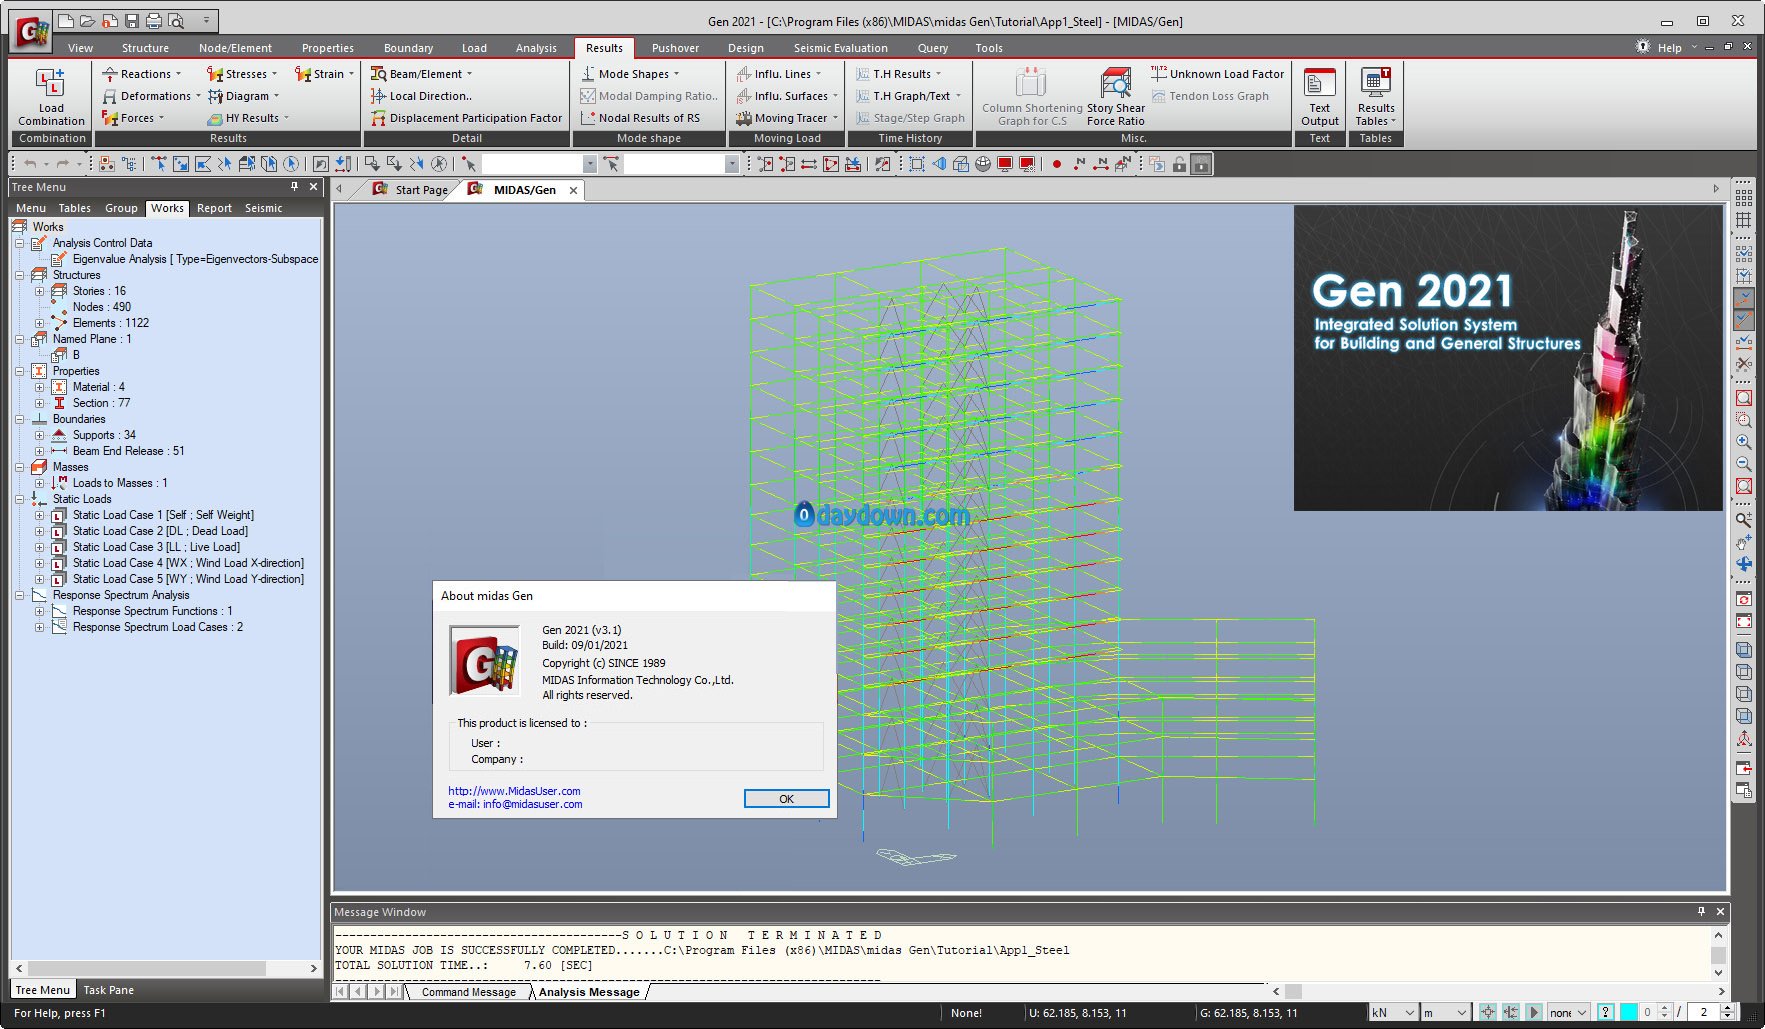Click zoom magnifier icon in right toolbar
This screenshot has width=1765, height=1029.
point(1744,520)
